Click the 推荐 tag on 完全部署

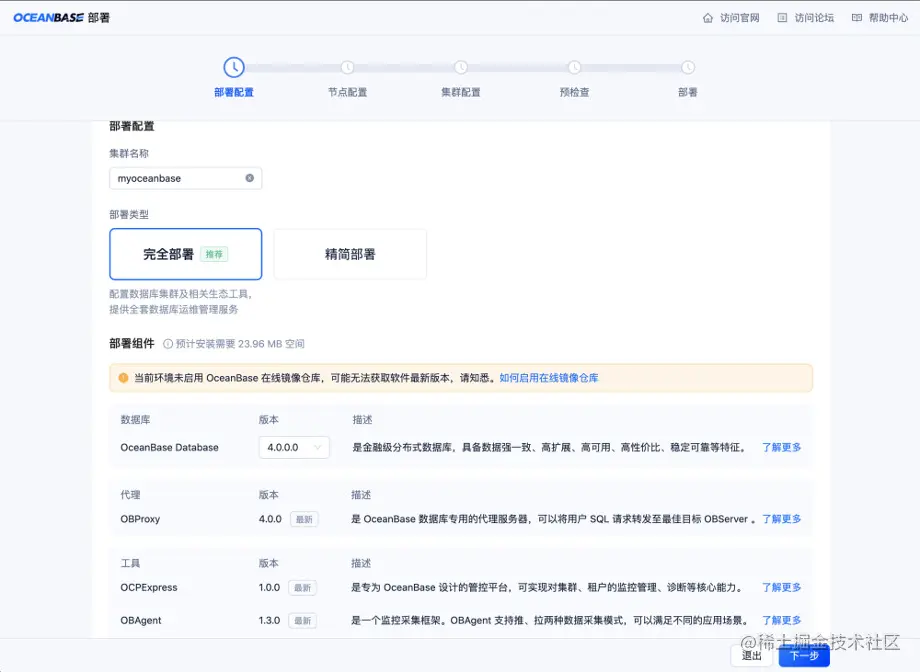coord(214,254)
